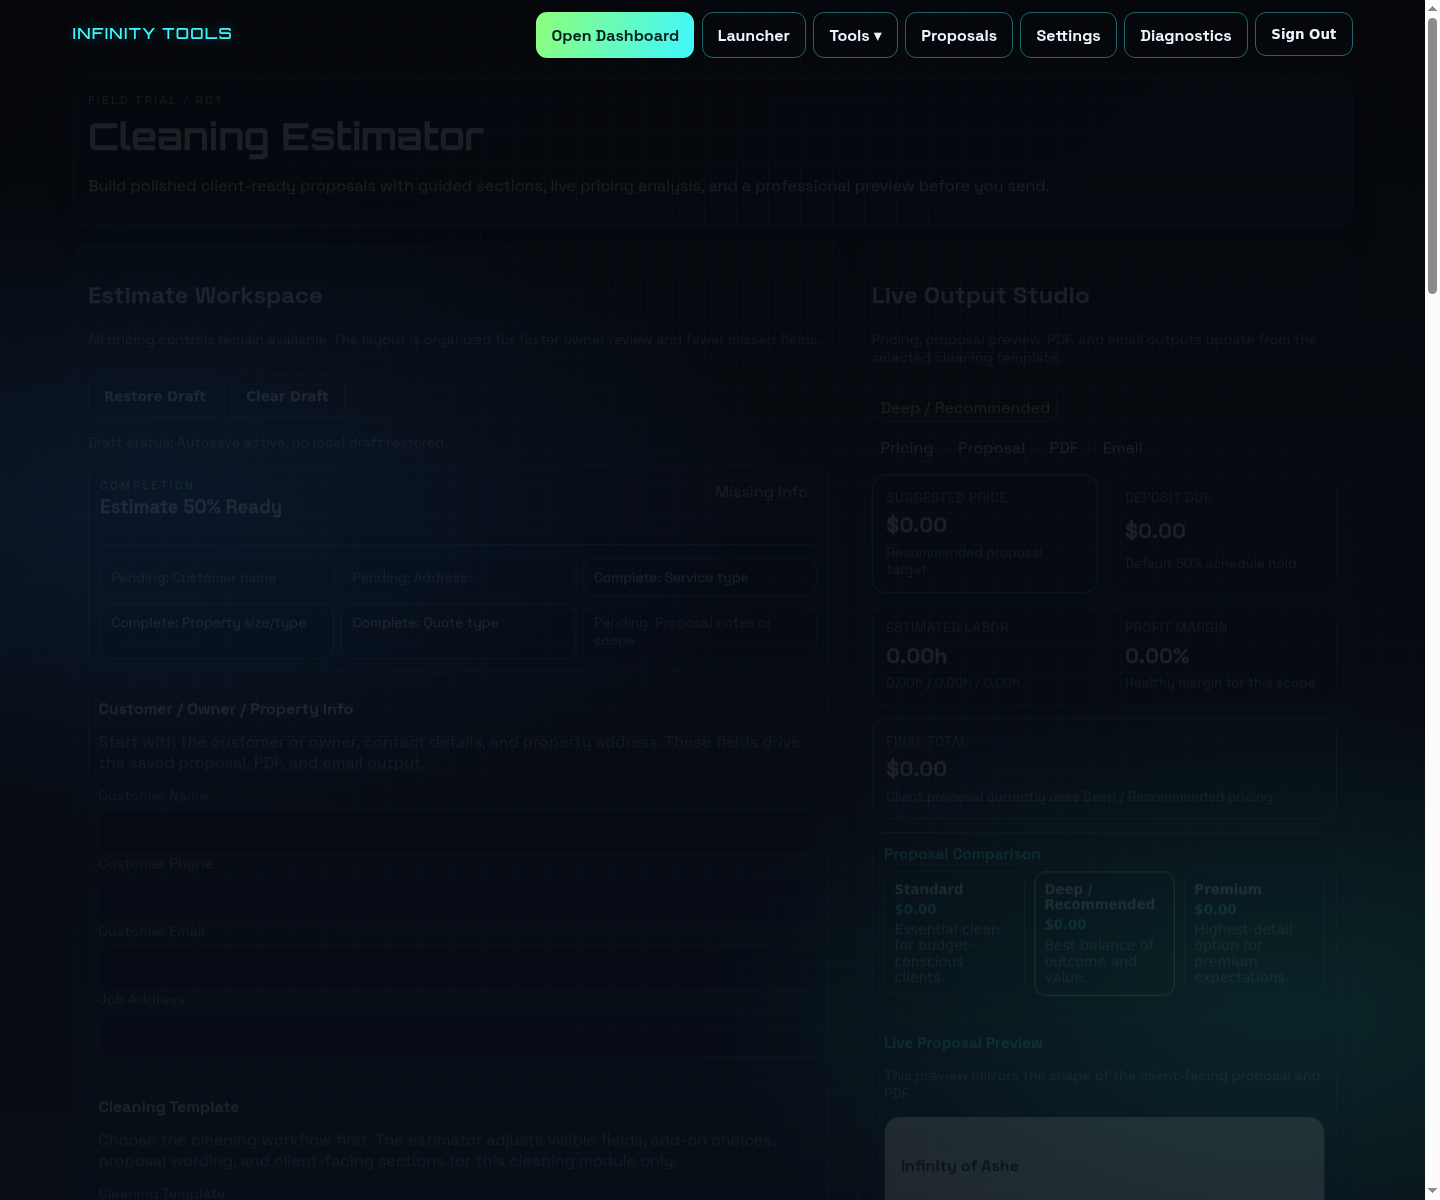Open the Diagnostics page
The image size is (1440, 1200).
[1186, 35]
